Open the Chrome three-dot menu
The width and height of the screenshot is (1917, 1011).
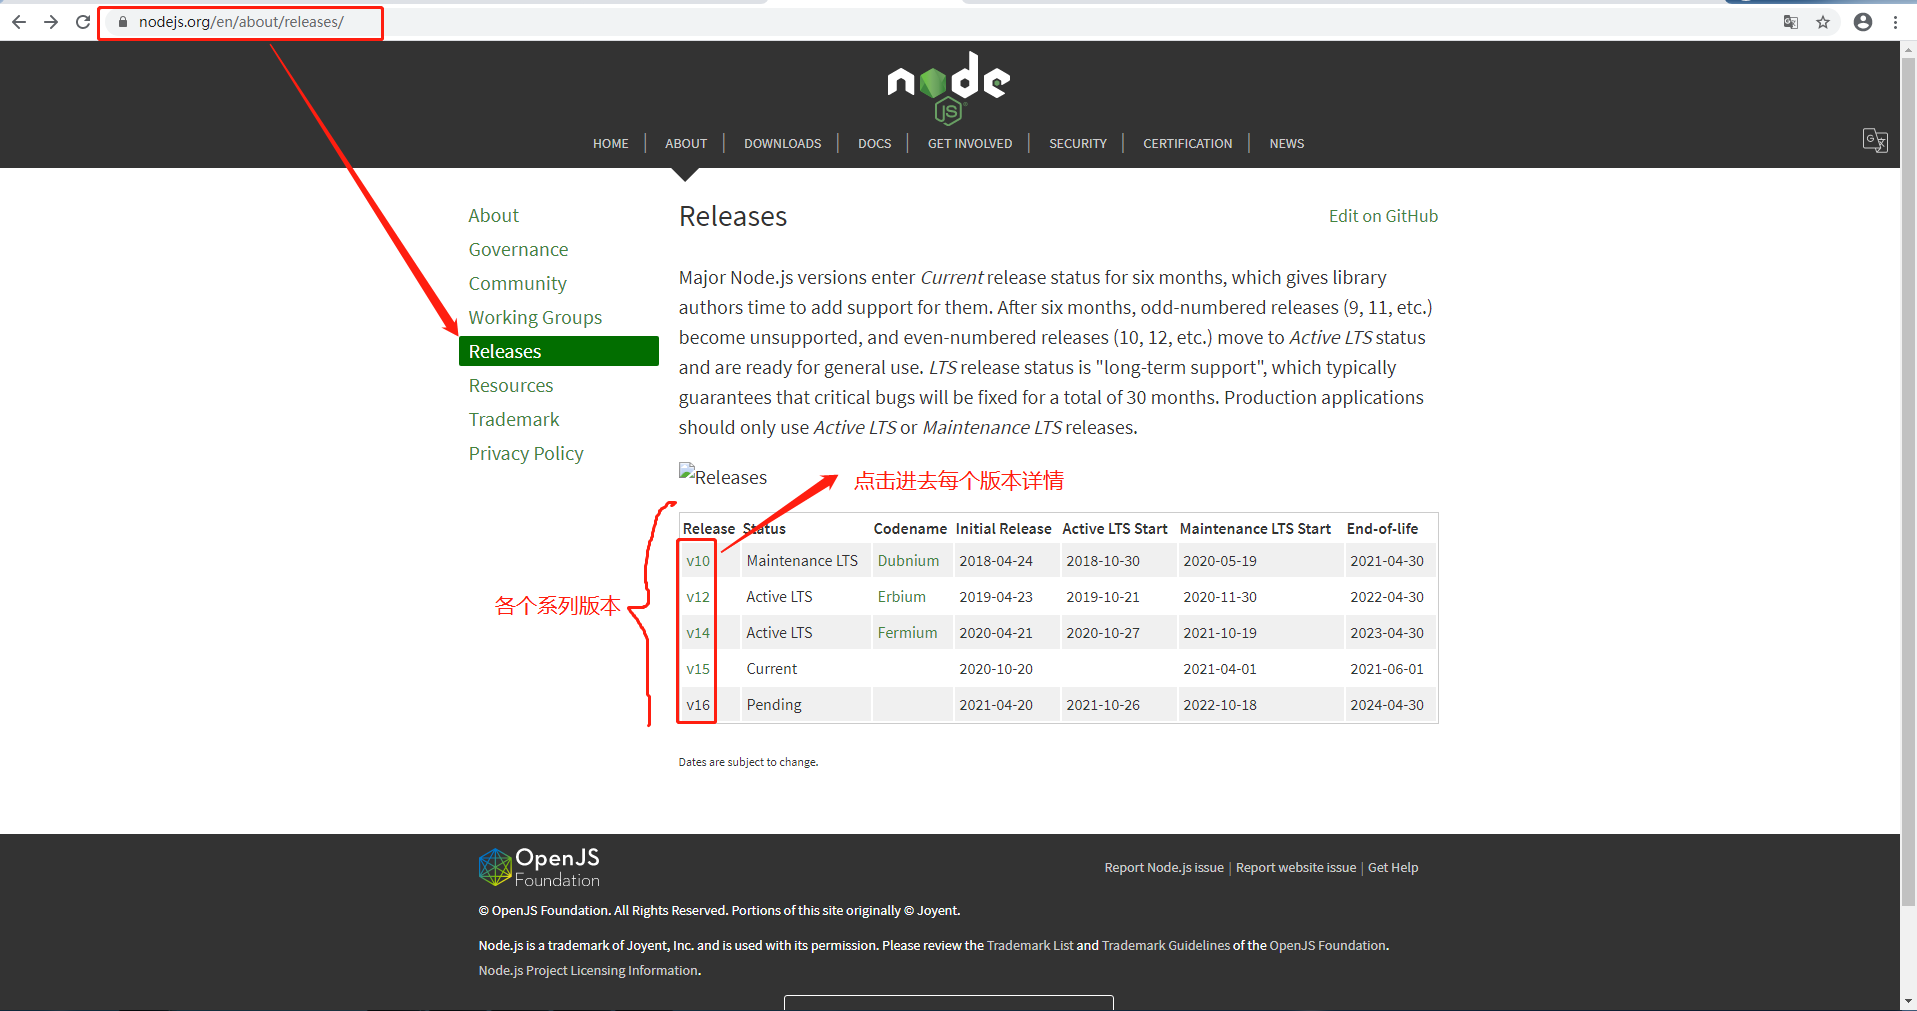click(1895, 21)
